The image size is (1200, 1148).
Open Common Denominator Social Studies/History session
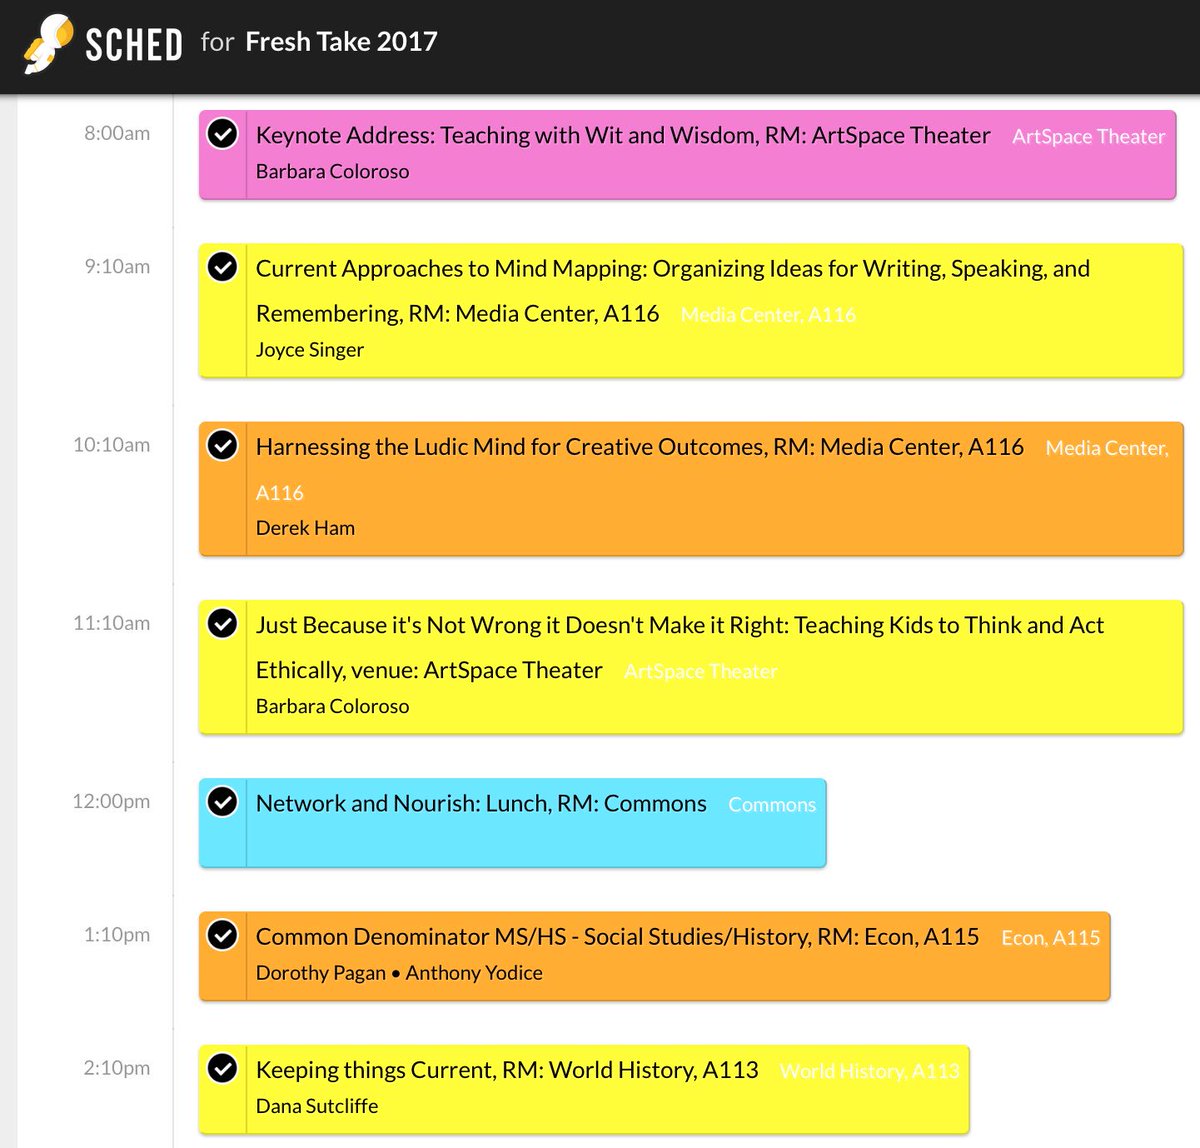tap(617, 937)
